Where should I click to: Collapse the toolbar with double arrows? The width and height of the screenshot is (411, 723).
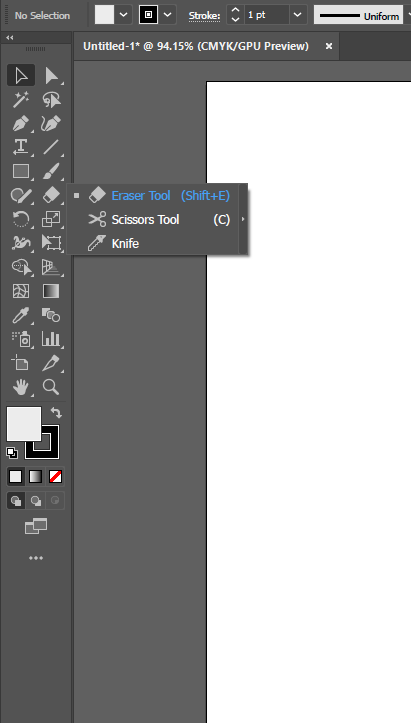tap(10, 37)
